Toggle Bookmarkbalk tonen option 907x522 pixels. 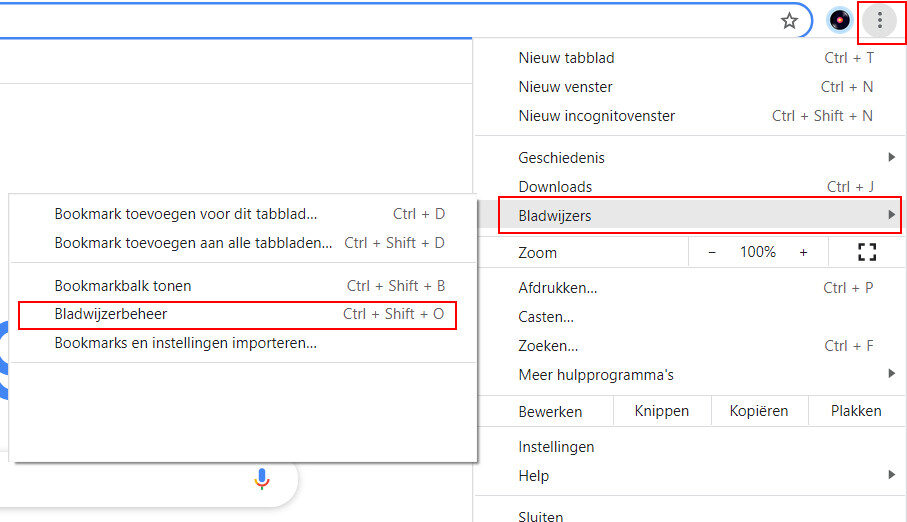[123, 286]
